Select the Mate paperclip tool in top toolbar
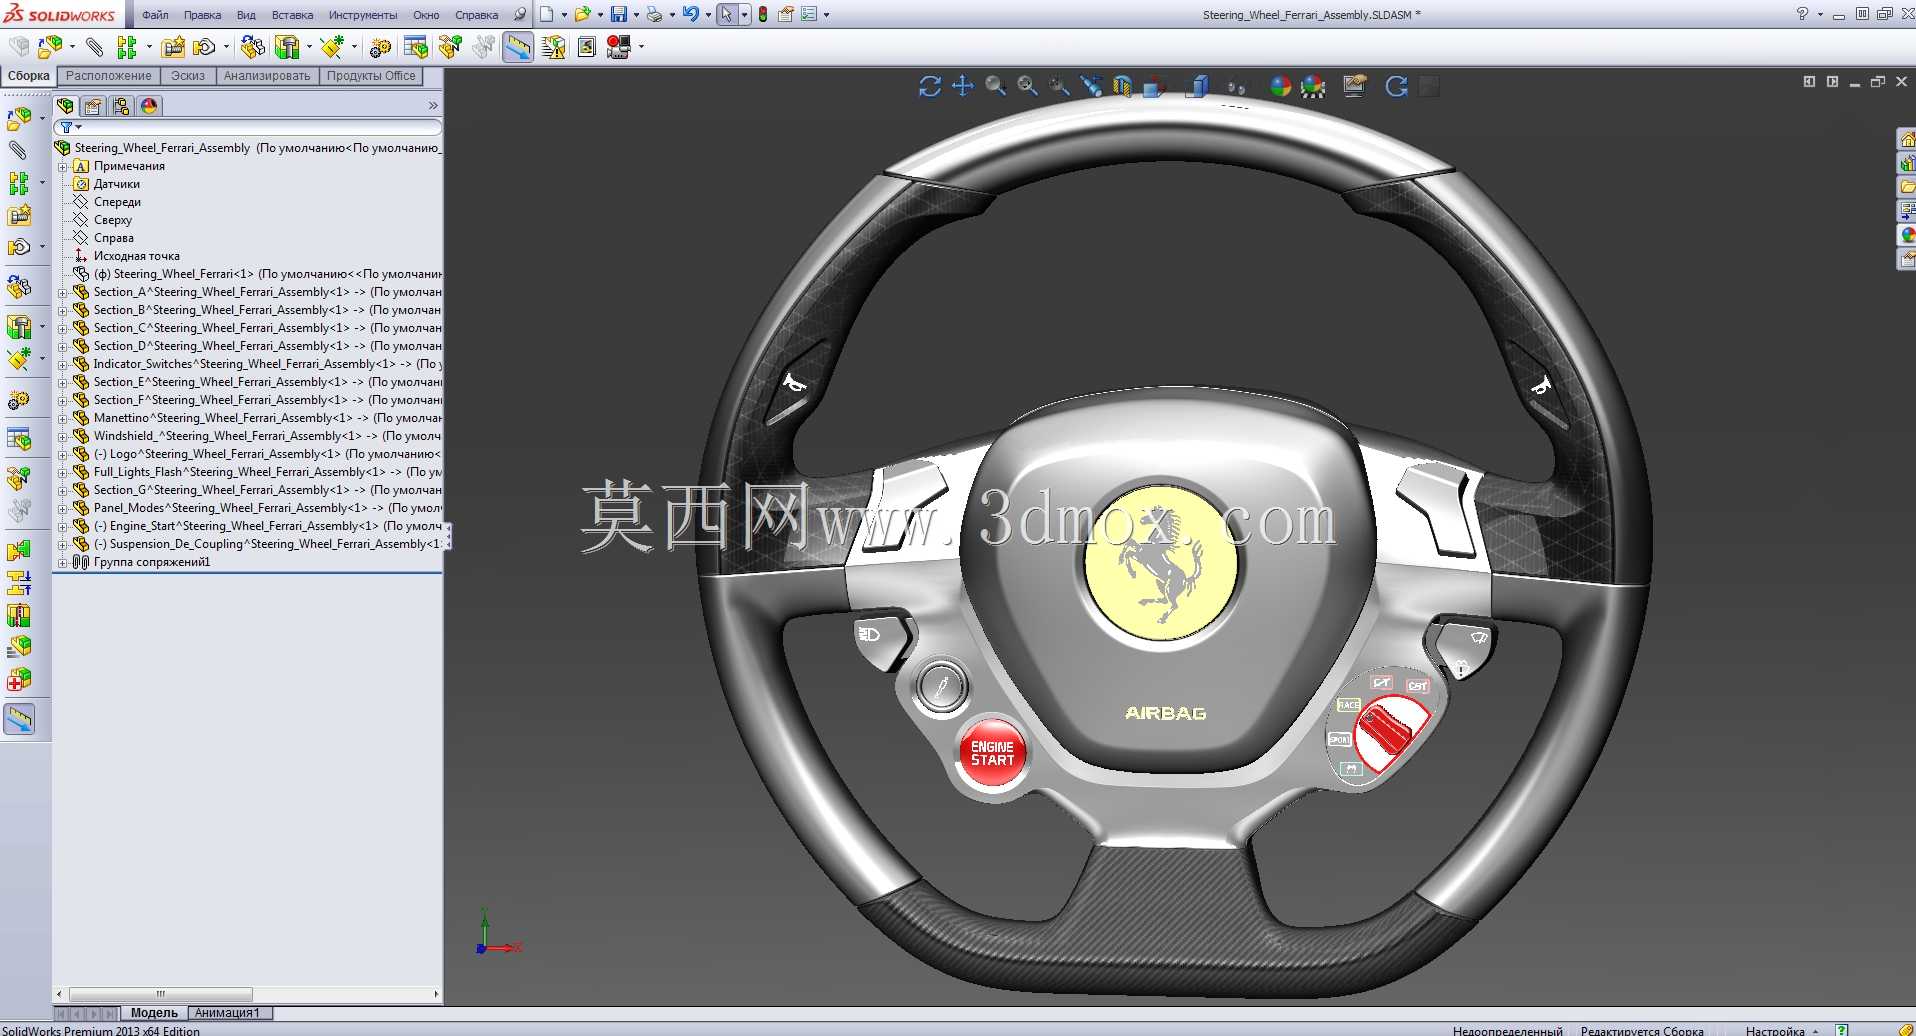 point(94,47)
